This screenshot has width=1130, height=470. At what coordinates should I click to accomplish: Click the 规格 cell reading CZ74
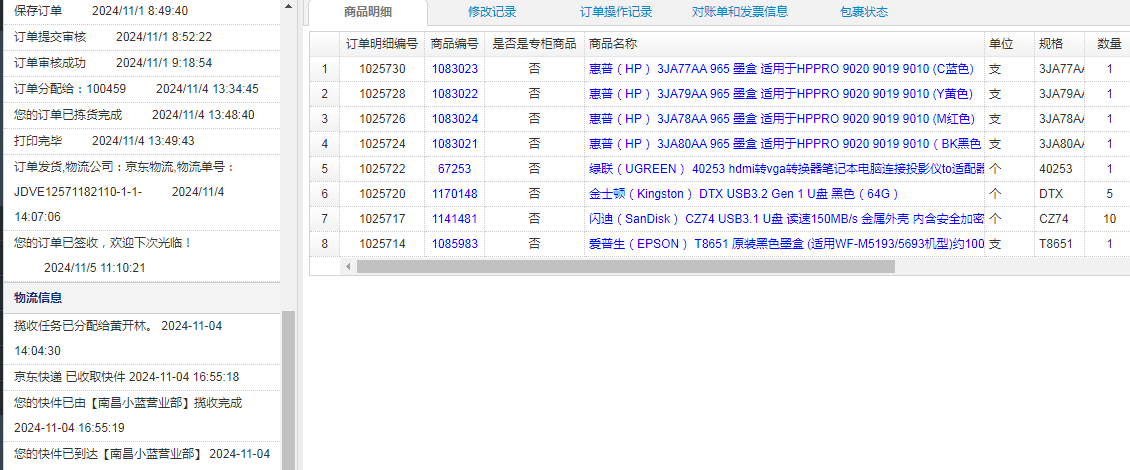(1059, 219)
